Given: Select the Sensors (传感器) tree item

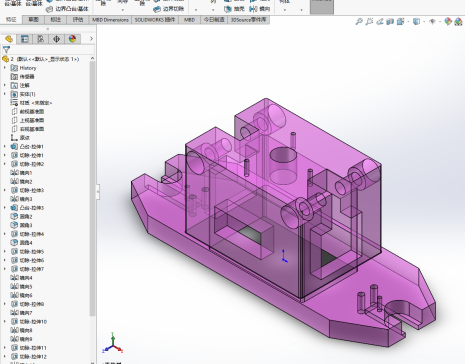Looking at the screenshot, I should pos(23,77).
